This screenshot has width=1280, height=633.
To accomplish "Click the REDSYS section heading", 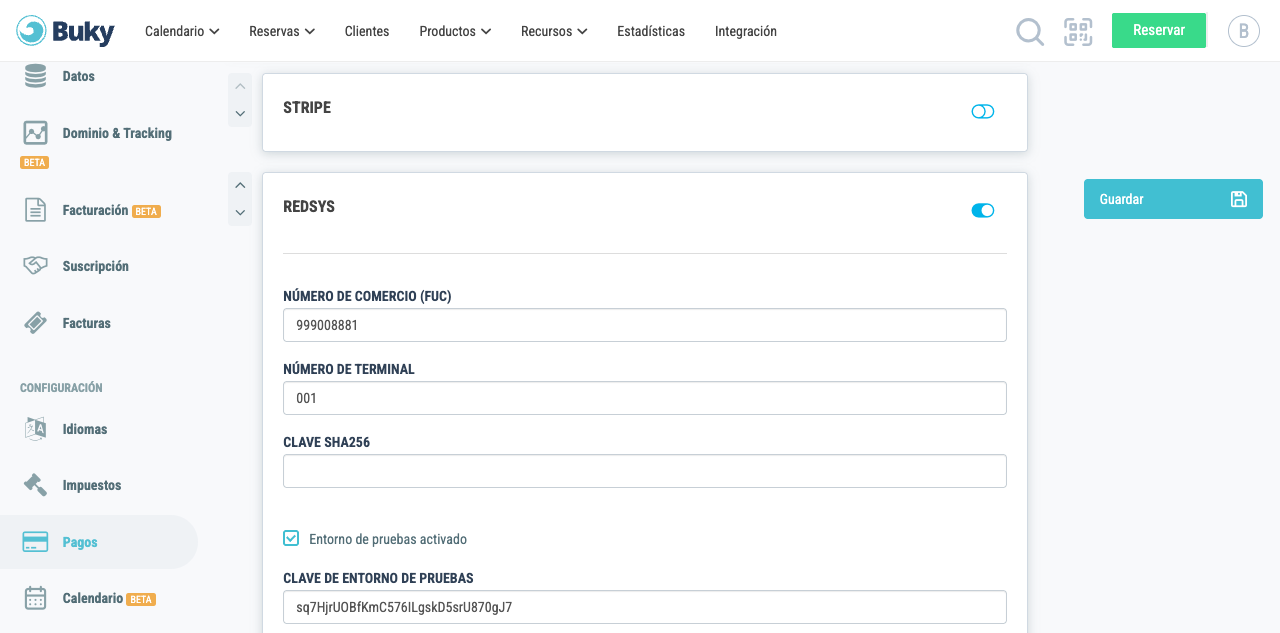I will point(309,207).
